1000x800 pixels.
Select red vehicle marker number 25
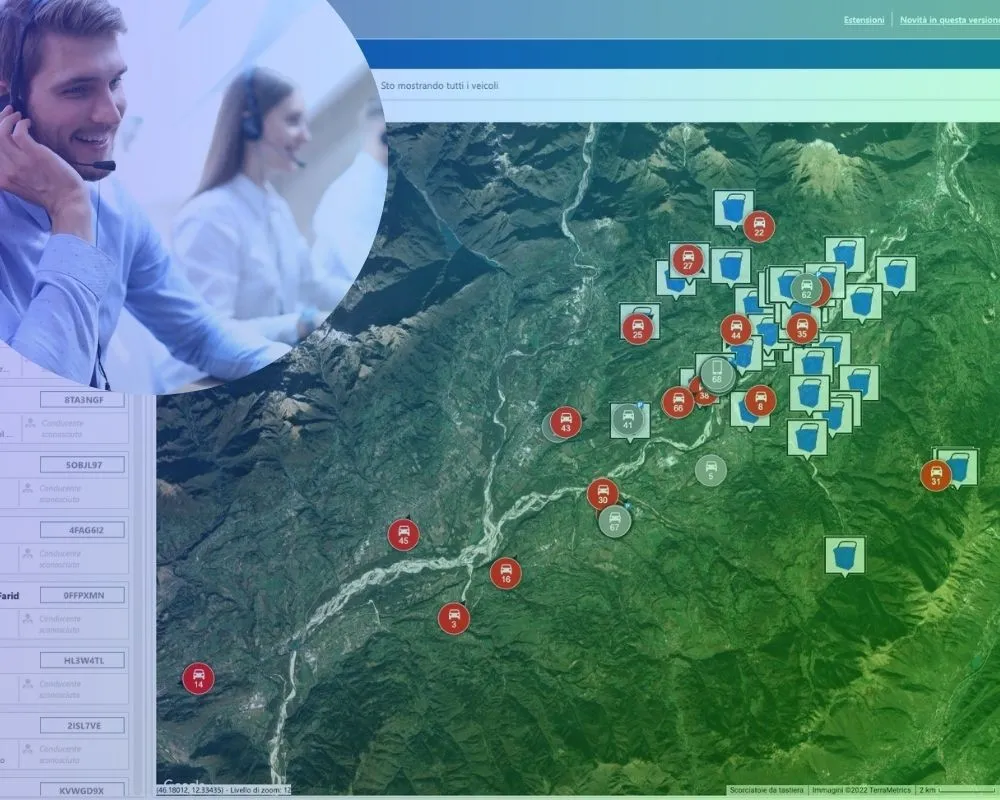tap(637, 328)
